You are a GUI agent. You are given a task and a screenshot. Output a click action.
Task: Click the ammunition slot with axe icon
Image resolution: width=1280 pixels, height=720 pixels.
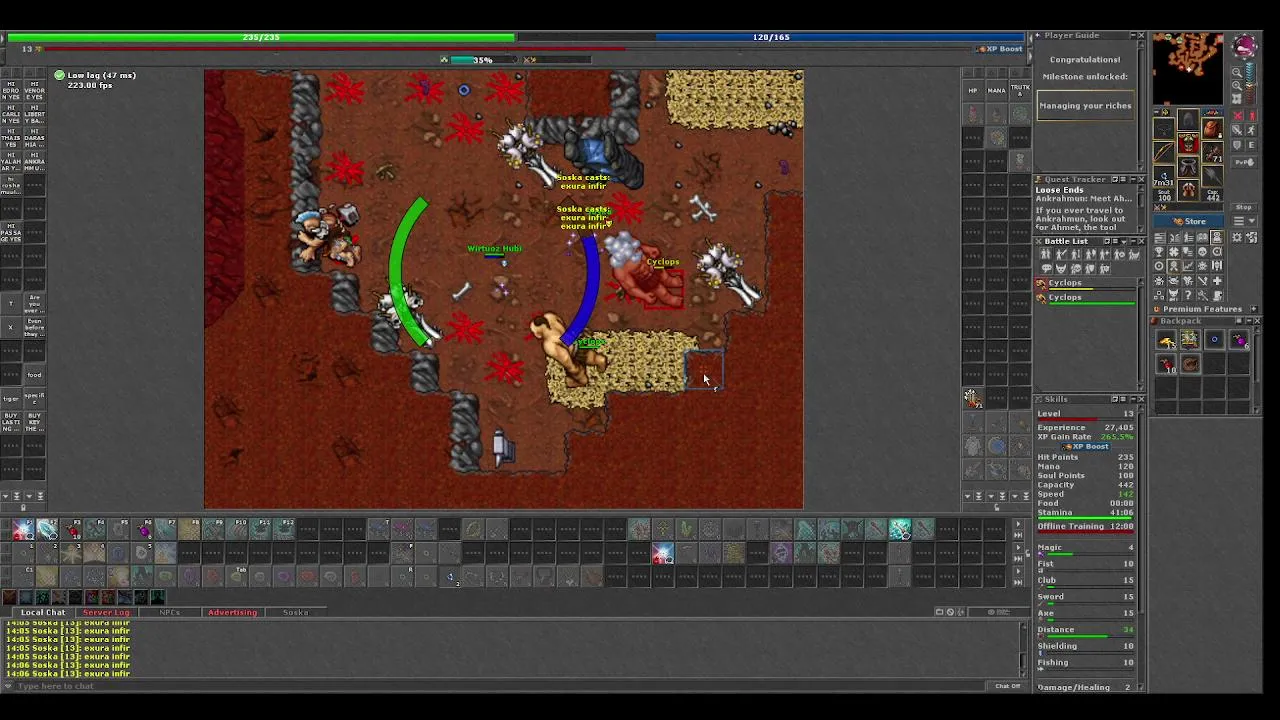(x=1213, y=176)
